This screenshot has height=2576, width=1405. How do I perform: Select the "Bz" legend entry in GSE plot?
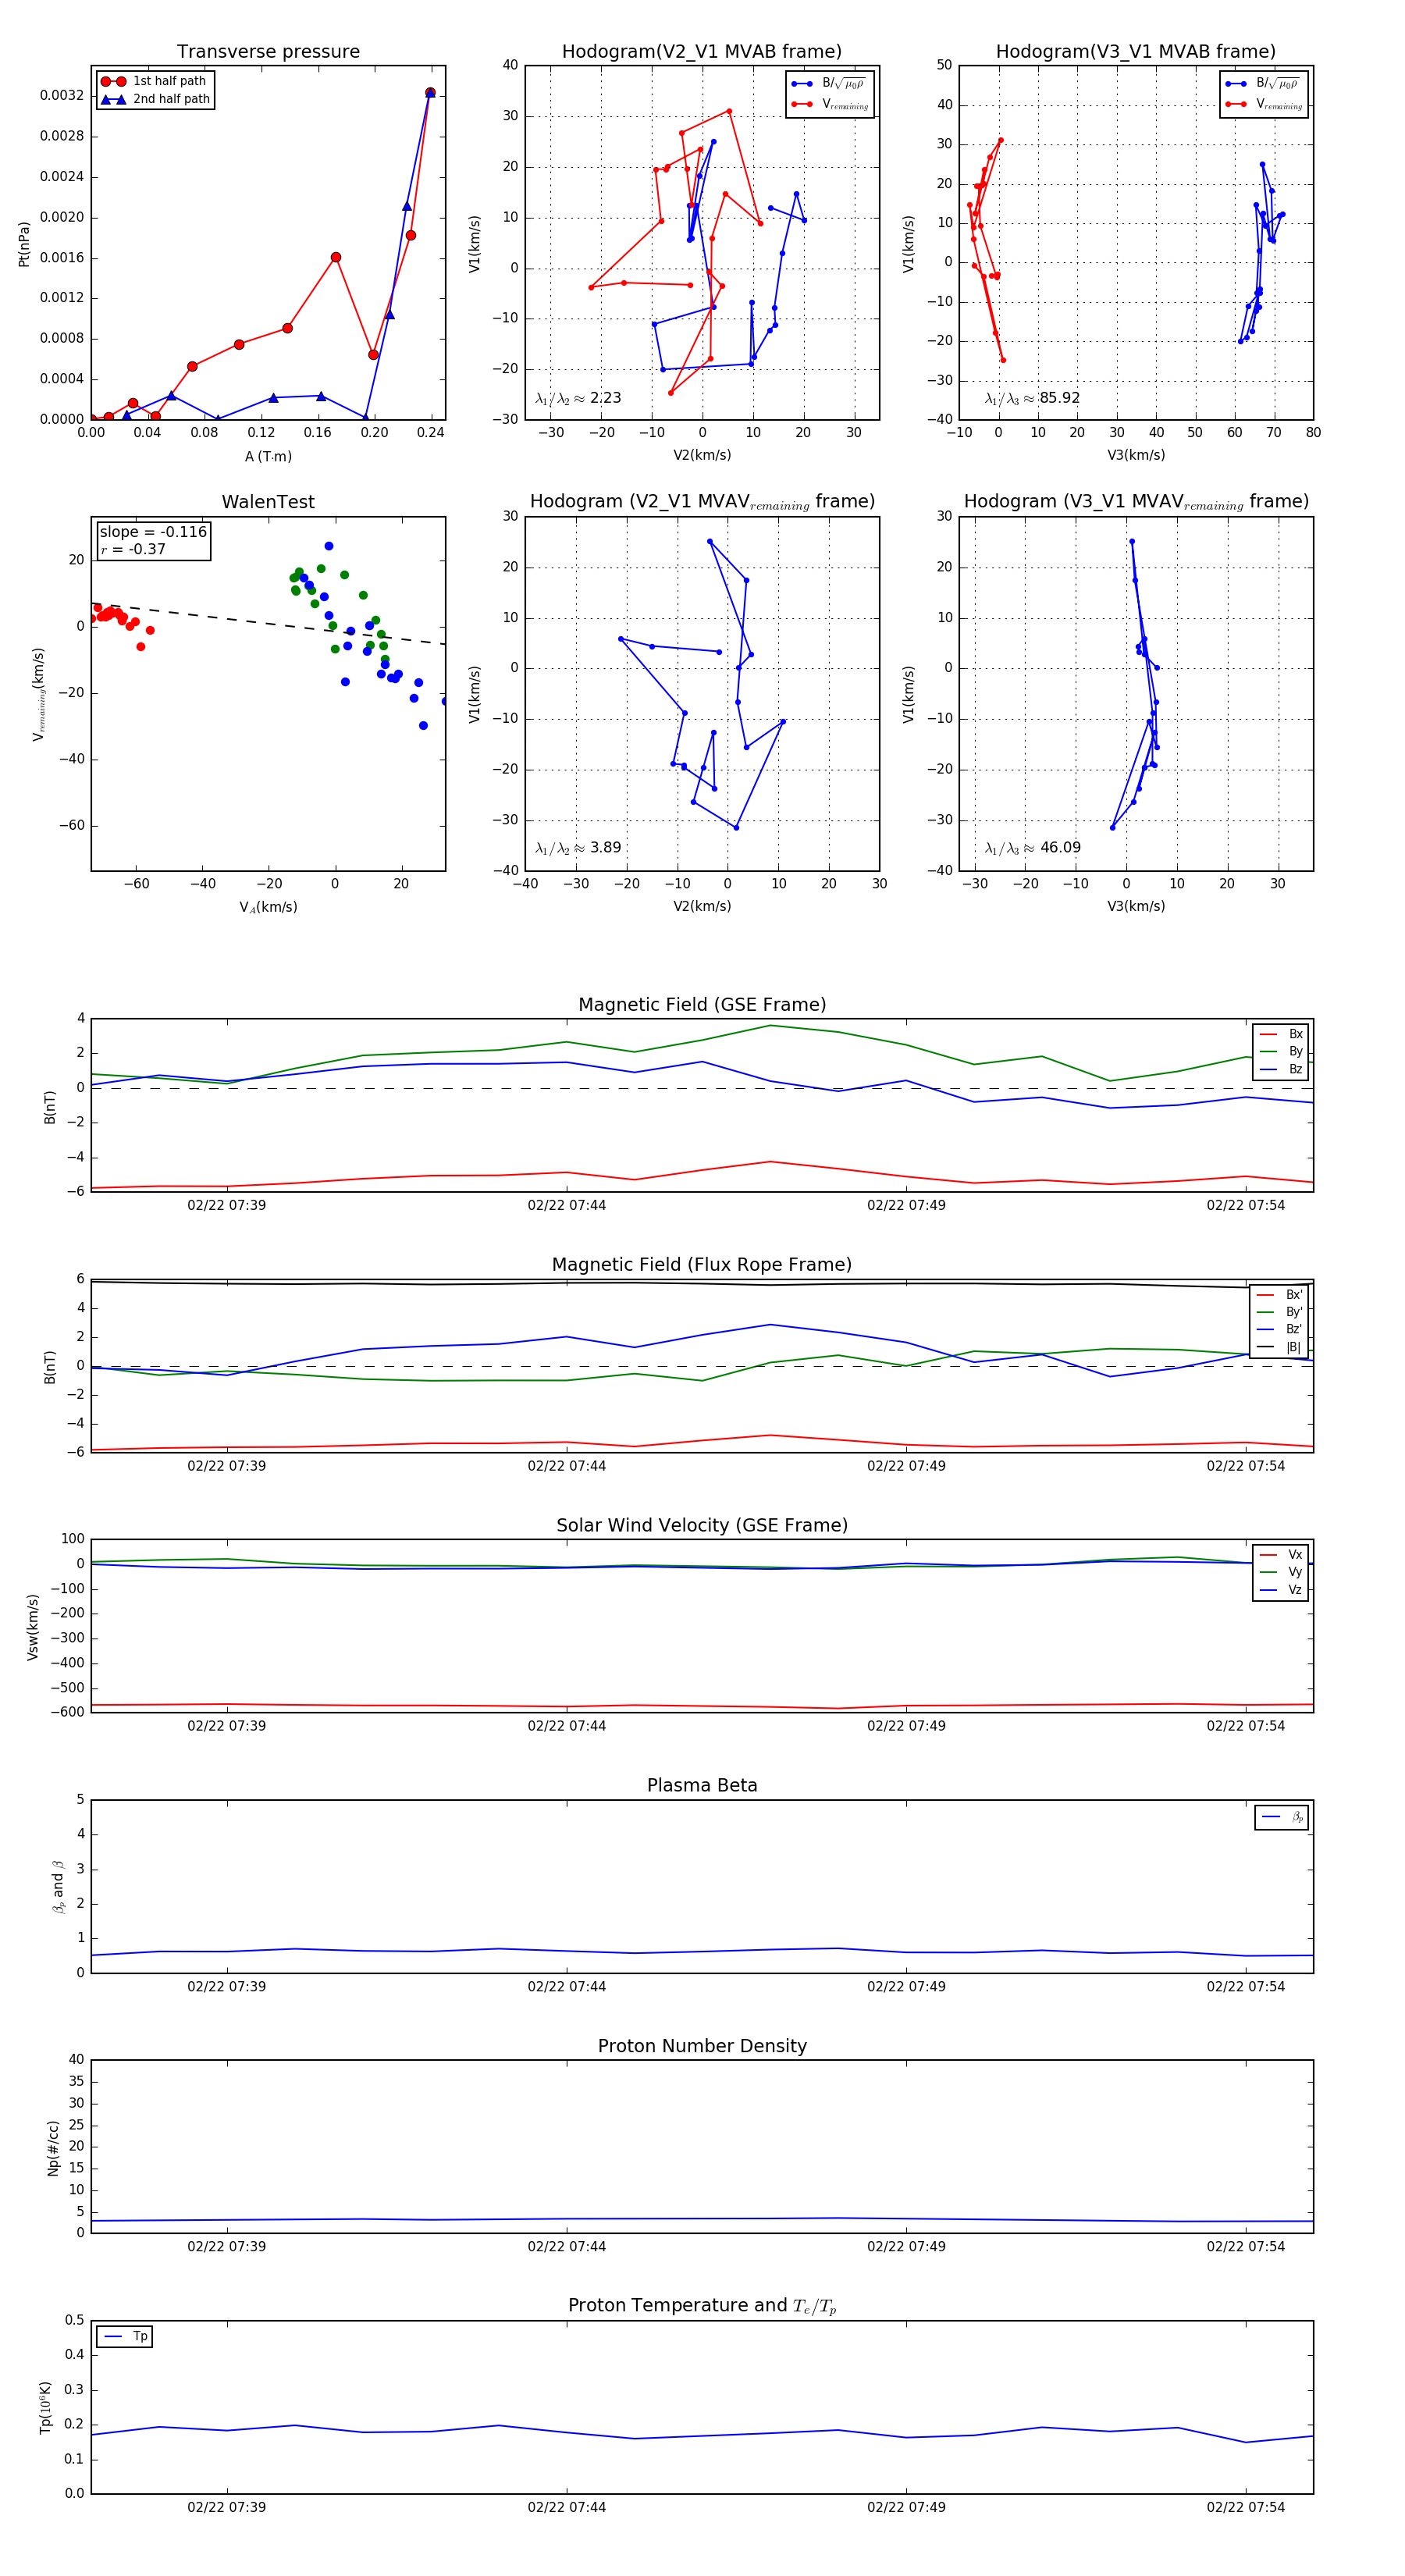(1281, 1069)
